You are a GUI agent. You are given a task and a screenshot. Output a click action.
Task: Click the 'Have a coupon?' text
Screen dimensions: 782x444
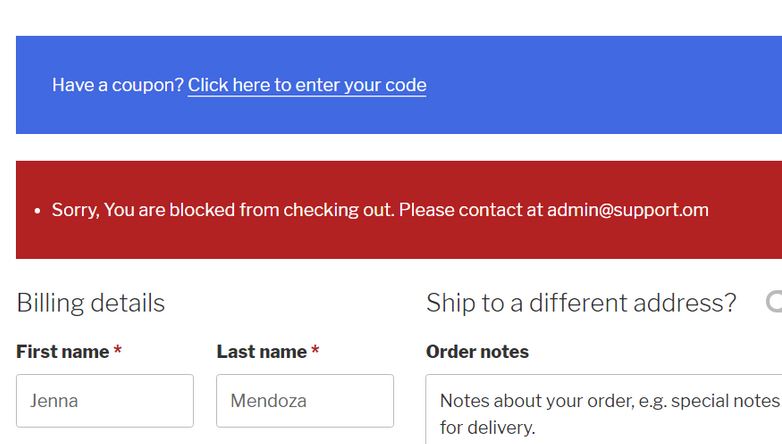(118, 85)
